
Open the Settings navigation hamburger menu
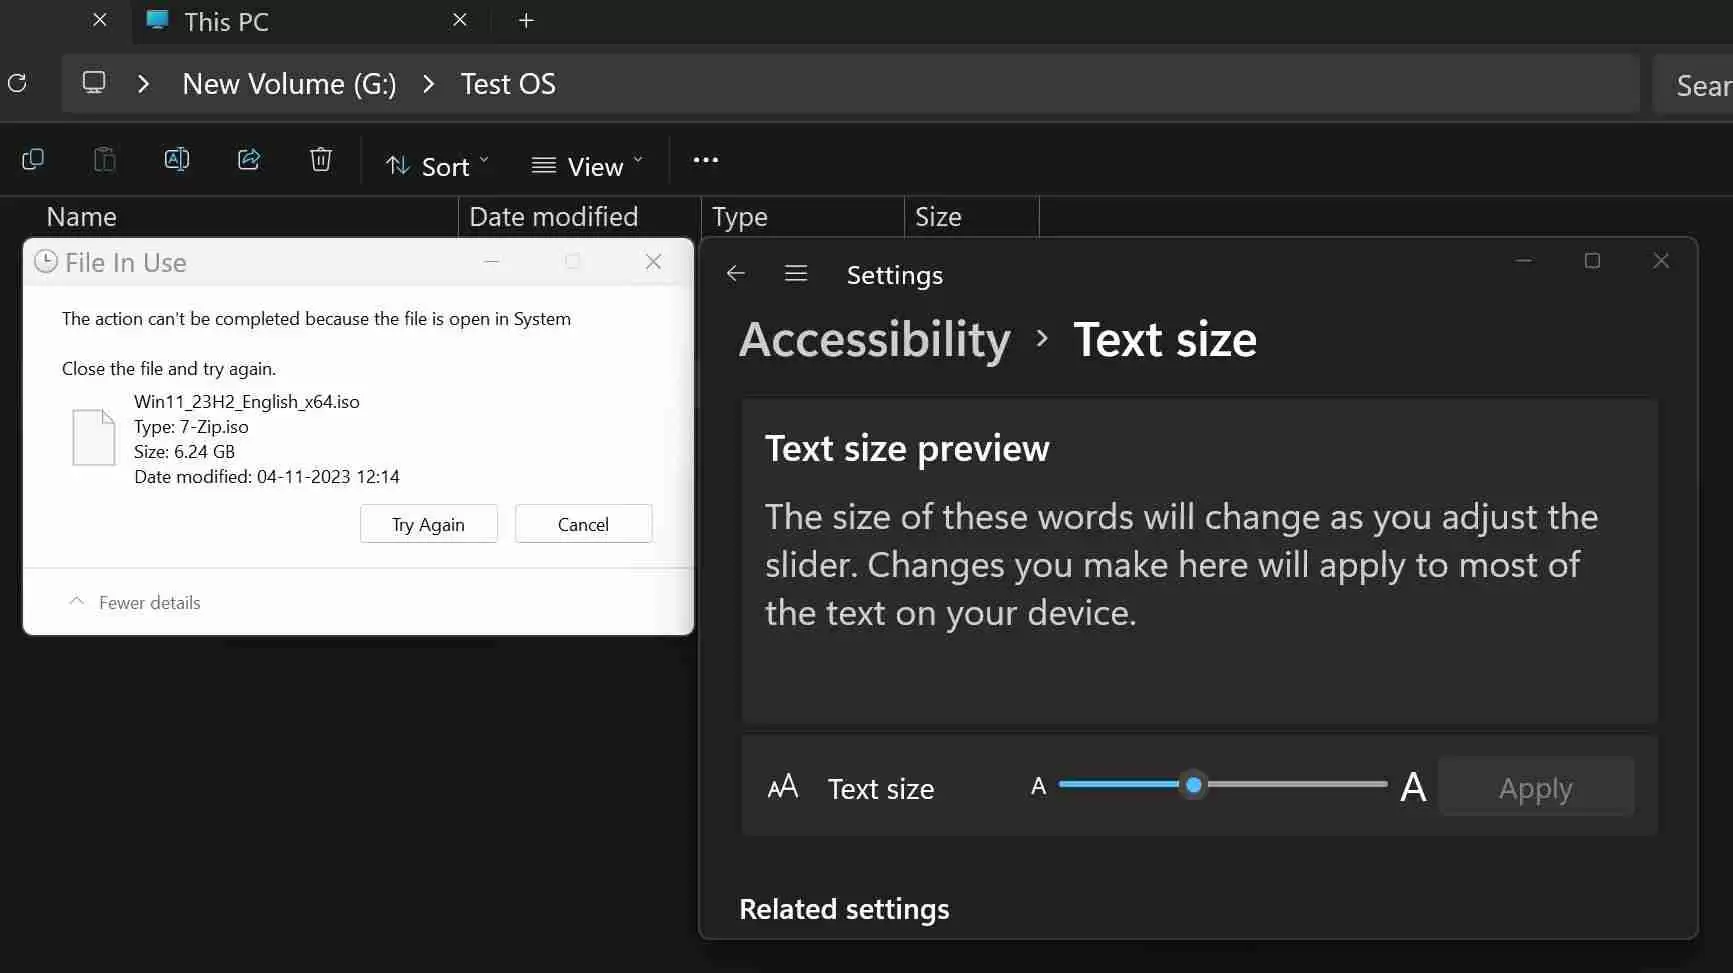click(796, 273)
